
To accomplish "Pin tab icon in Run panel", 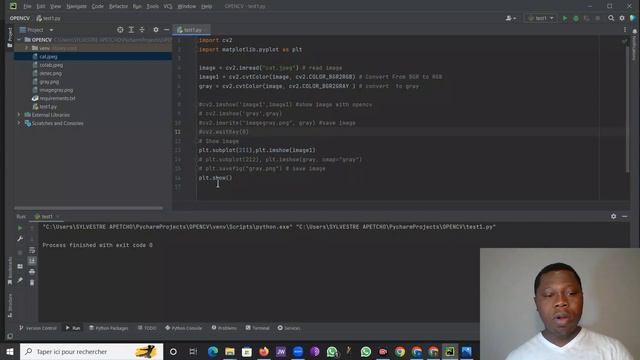I will coord(20,280).
